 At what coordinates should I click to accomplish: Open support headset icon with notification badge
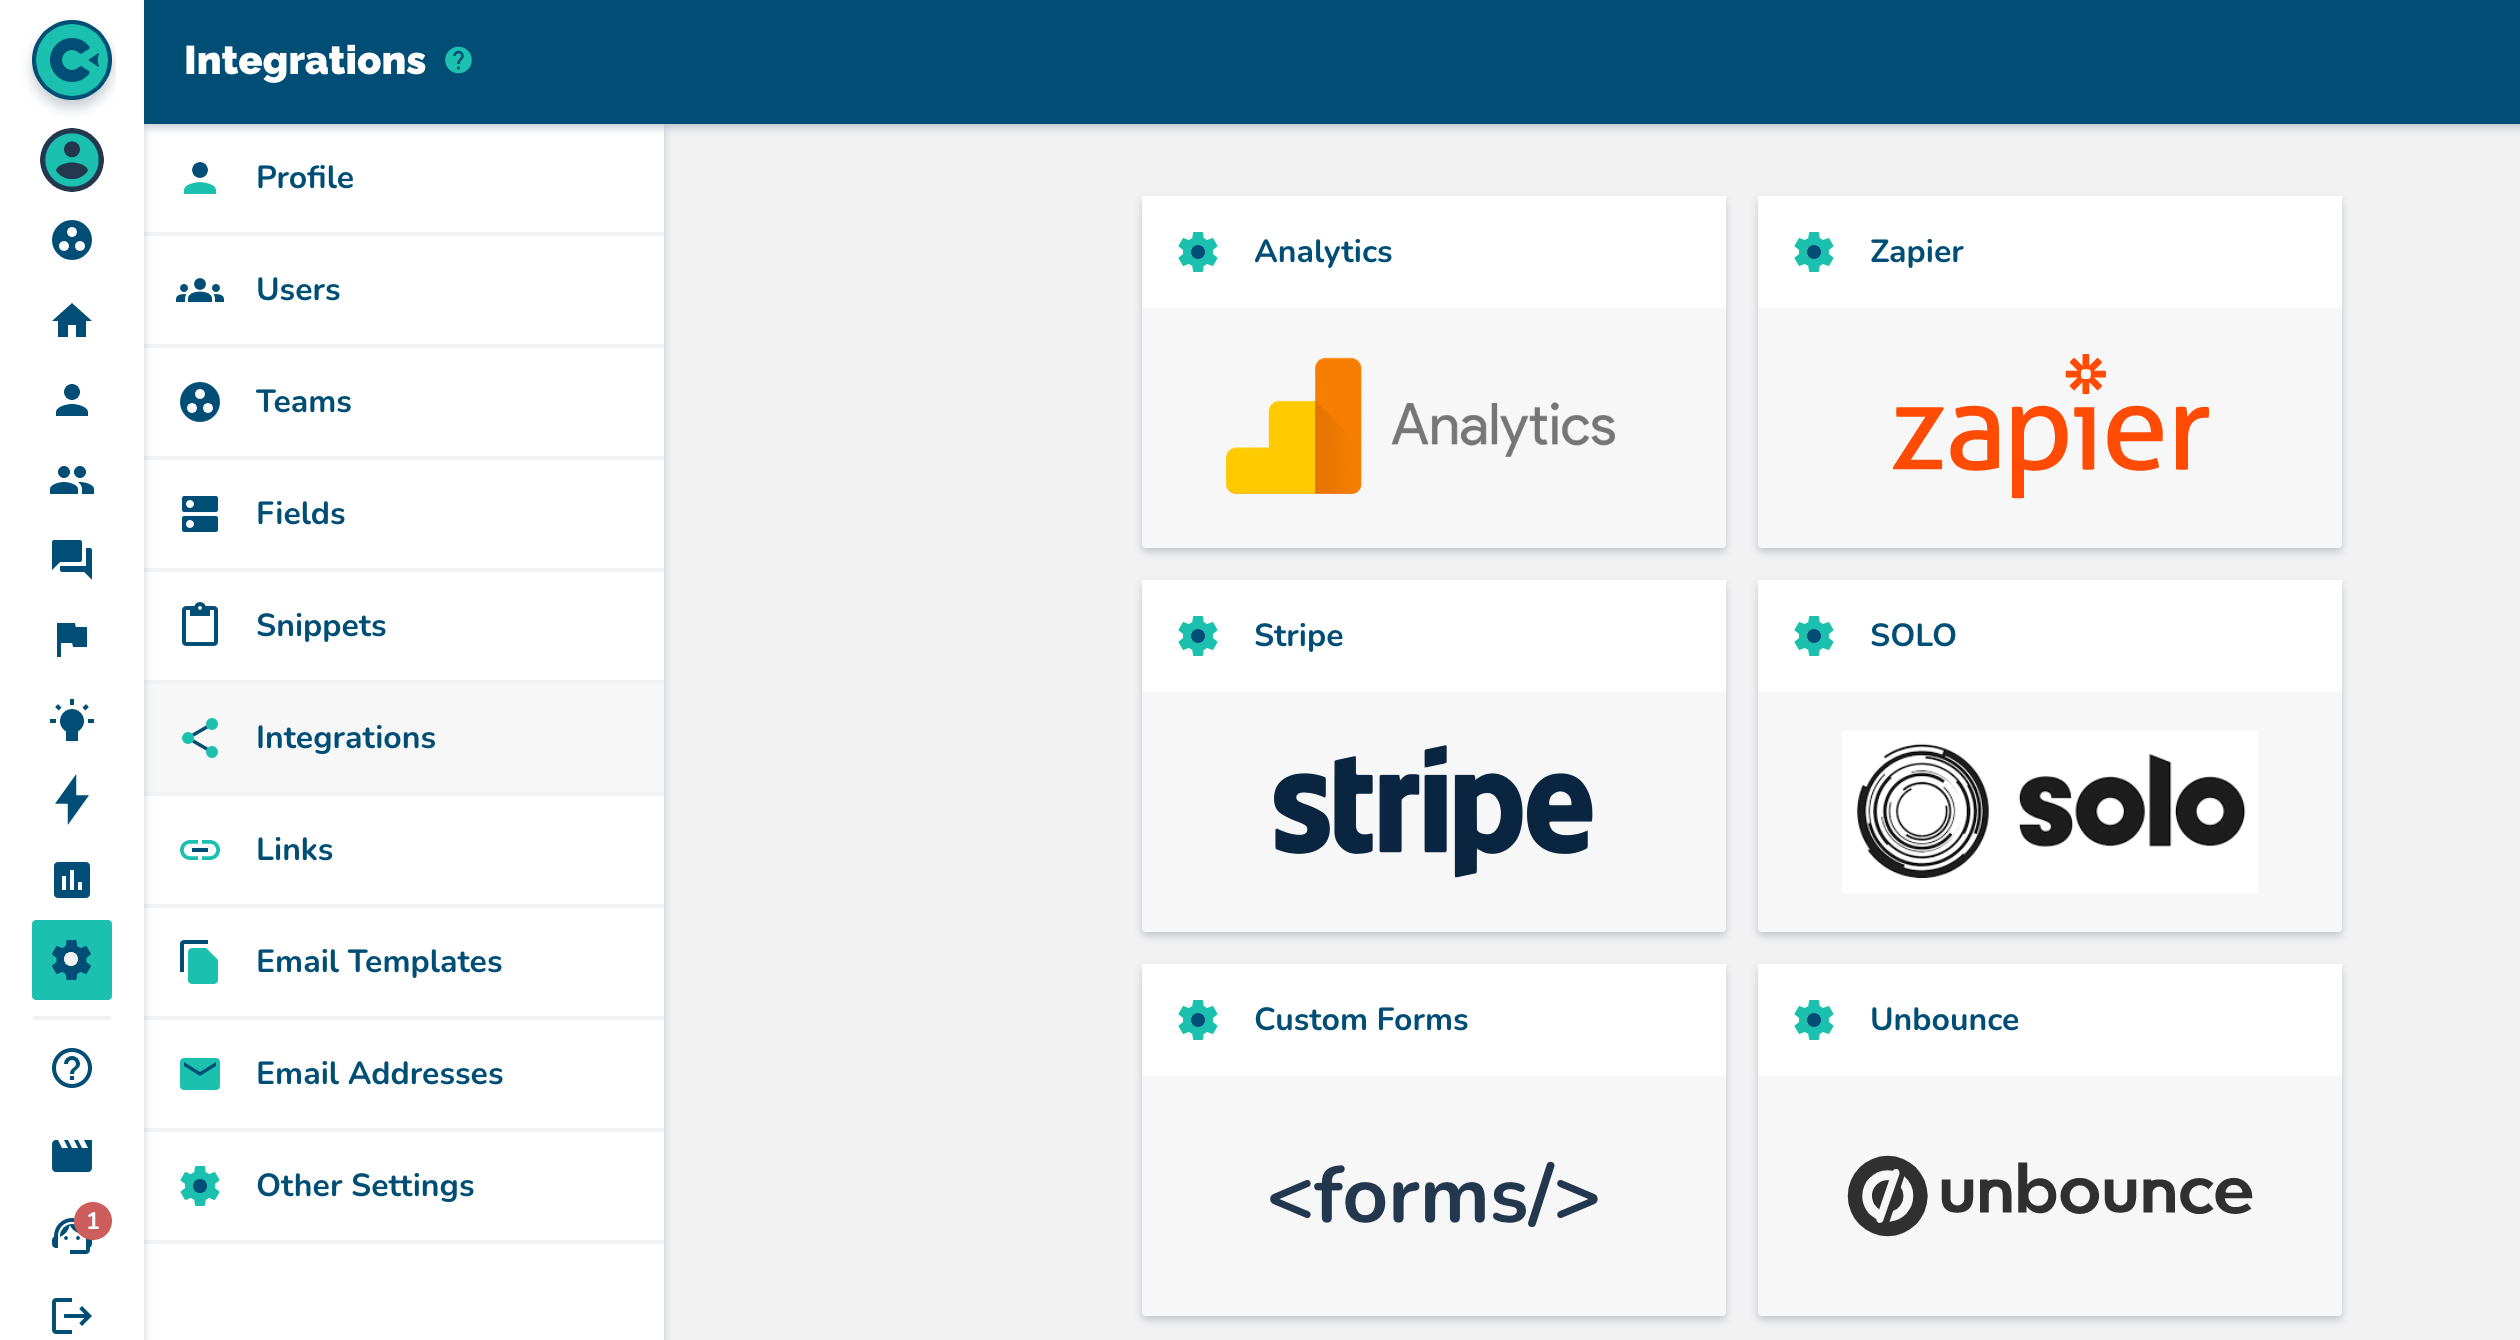[72, 1235]
